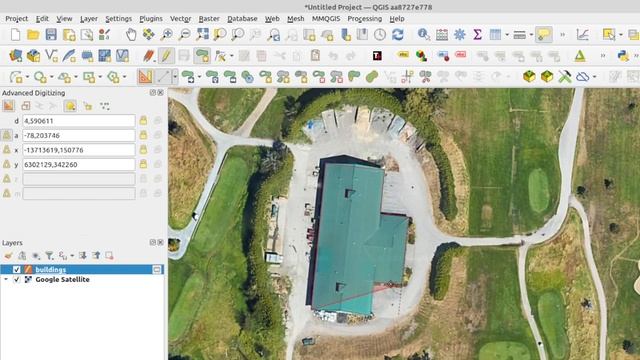This screenshot has height=360, width=640.
Task: Click the New GeoPackage Layer icon
Action: [x=33, y=56]
